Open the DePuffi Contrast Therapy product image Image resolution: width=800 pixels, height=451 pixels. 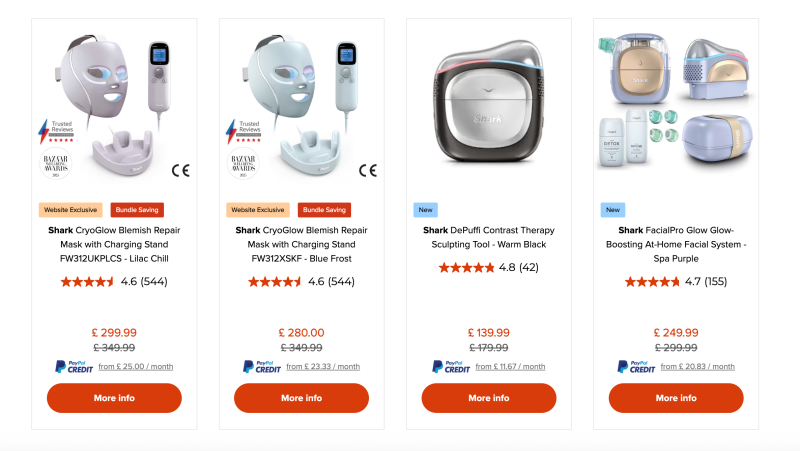point(489,102)
